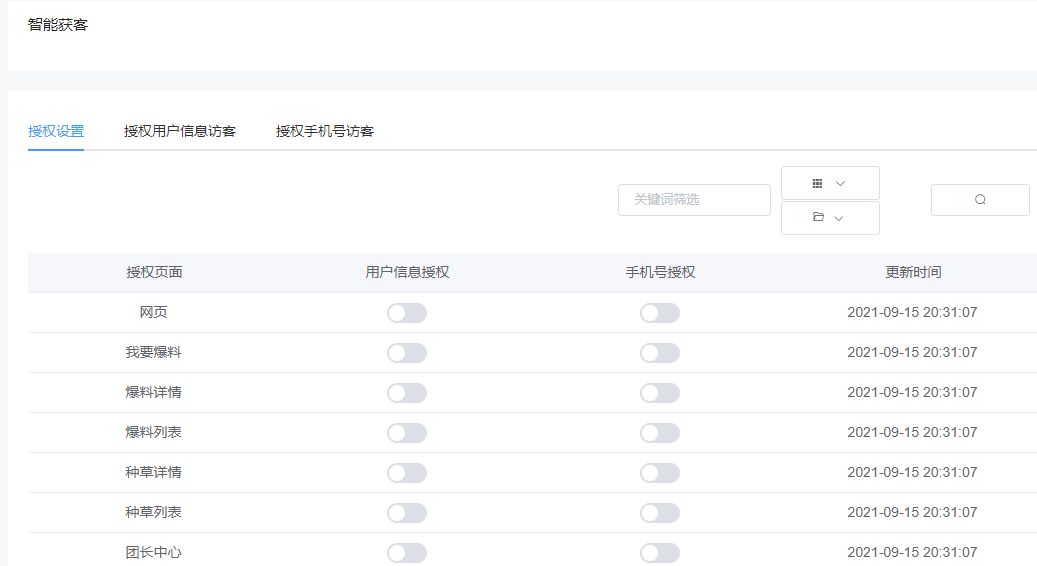The image size is (1037, 566).
Task: Select the 爆料列表 page name cell
Action: click(x=153, y=432)
